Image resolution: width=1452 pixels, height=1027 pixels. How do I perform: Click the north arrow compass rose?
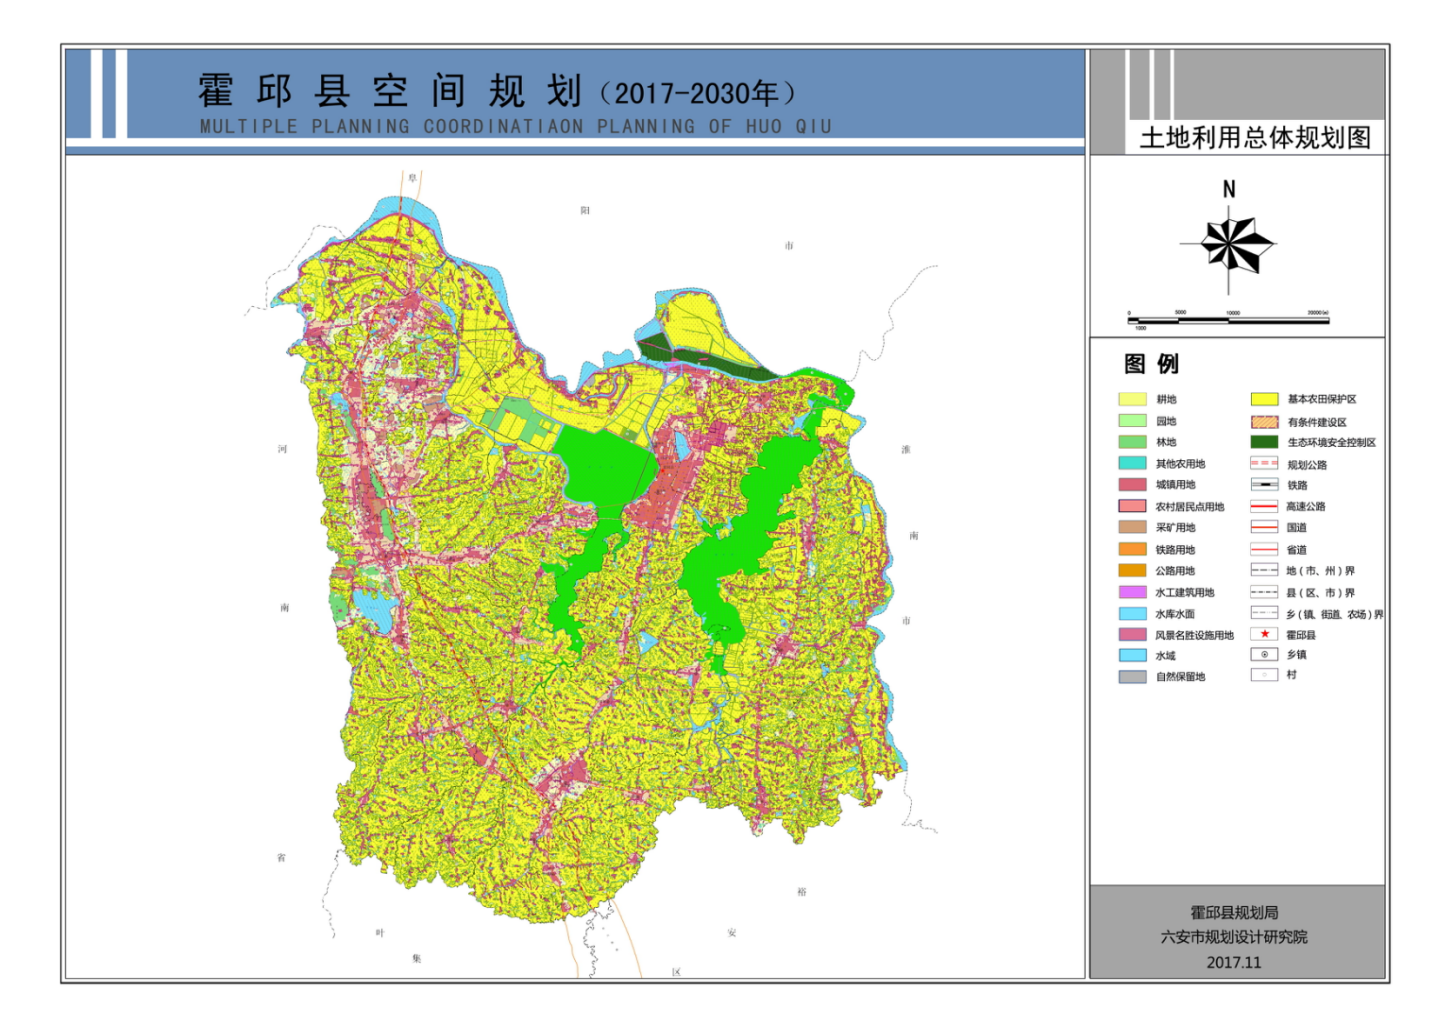pos(1228,244)
